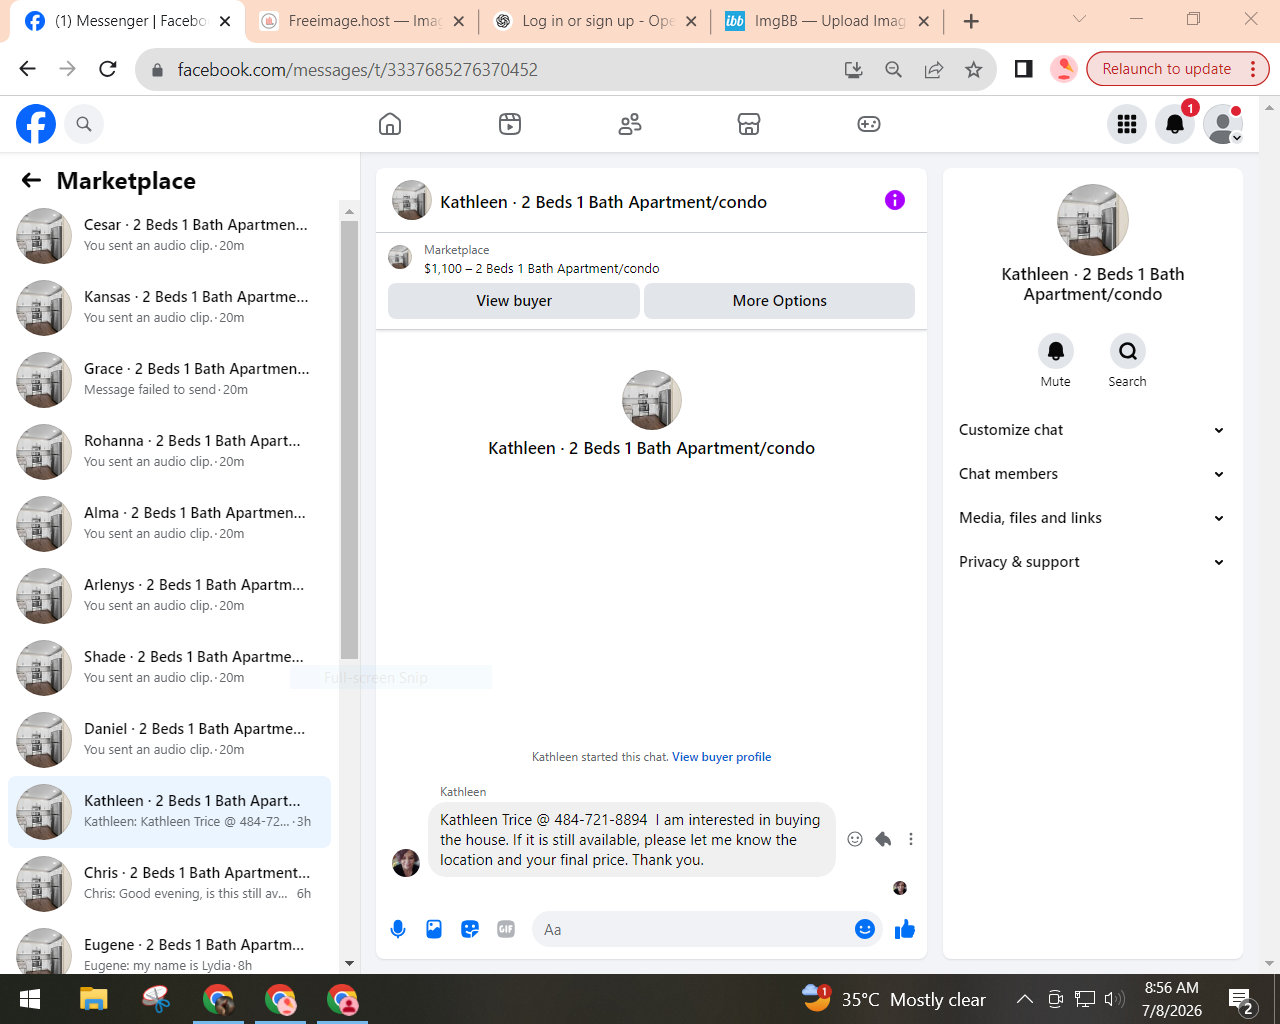Open browser tab search dropdown chevron
This screenshot has height=1024, width=1280.
point(1079,19)
